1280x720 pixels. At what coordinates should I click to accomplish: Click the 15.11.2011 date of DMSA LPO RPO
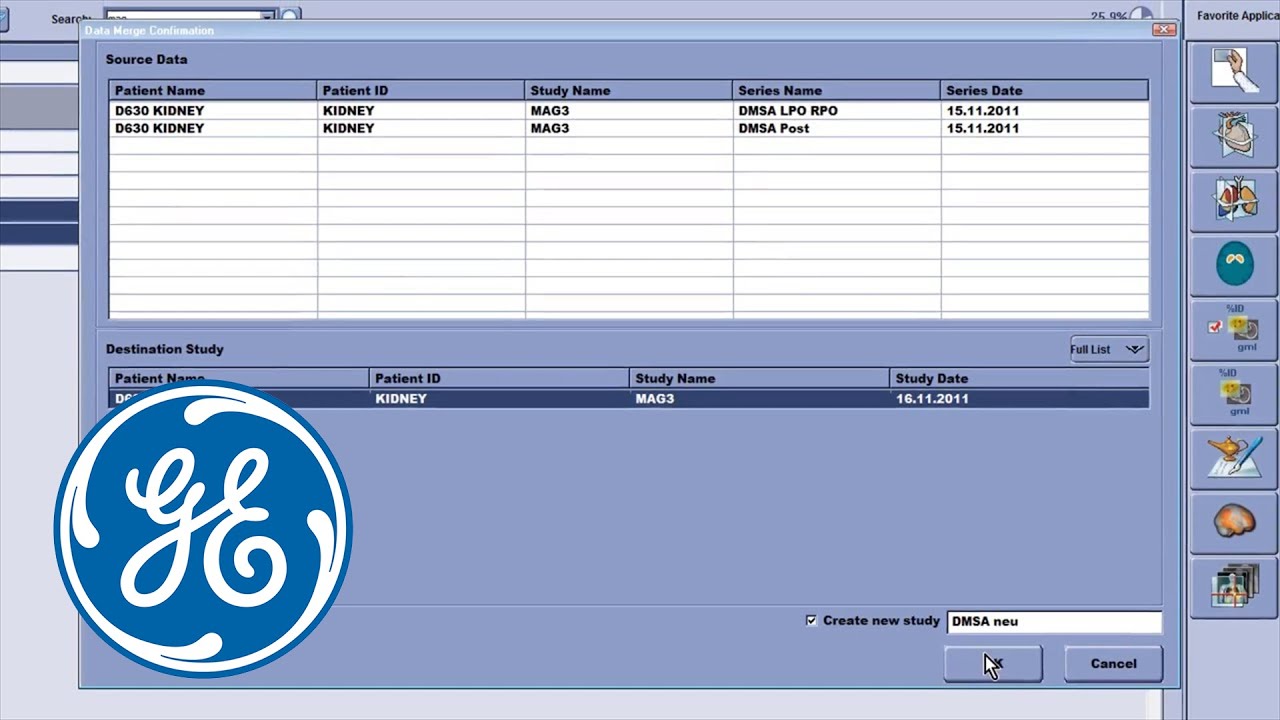pos(983,111)
